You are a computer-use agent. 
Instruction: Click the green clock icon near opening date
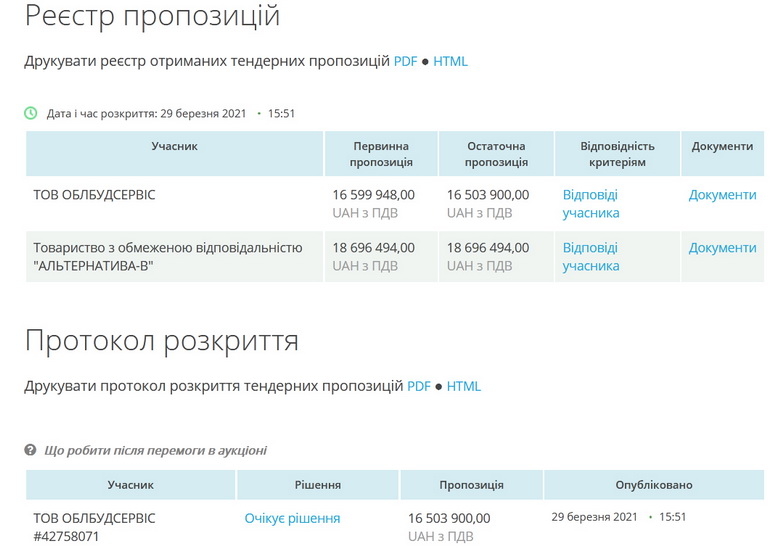[x=31, y=113]
